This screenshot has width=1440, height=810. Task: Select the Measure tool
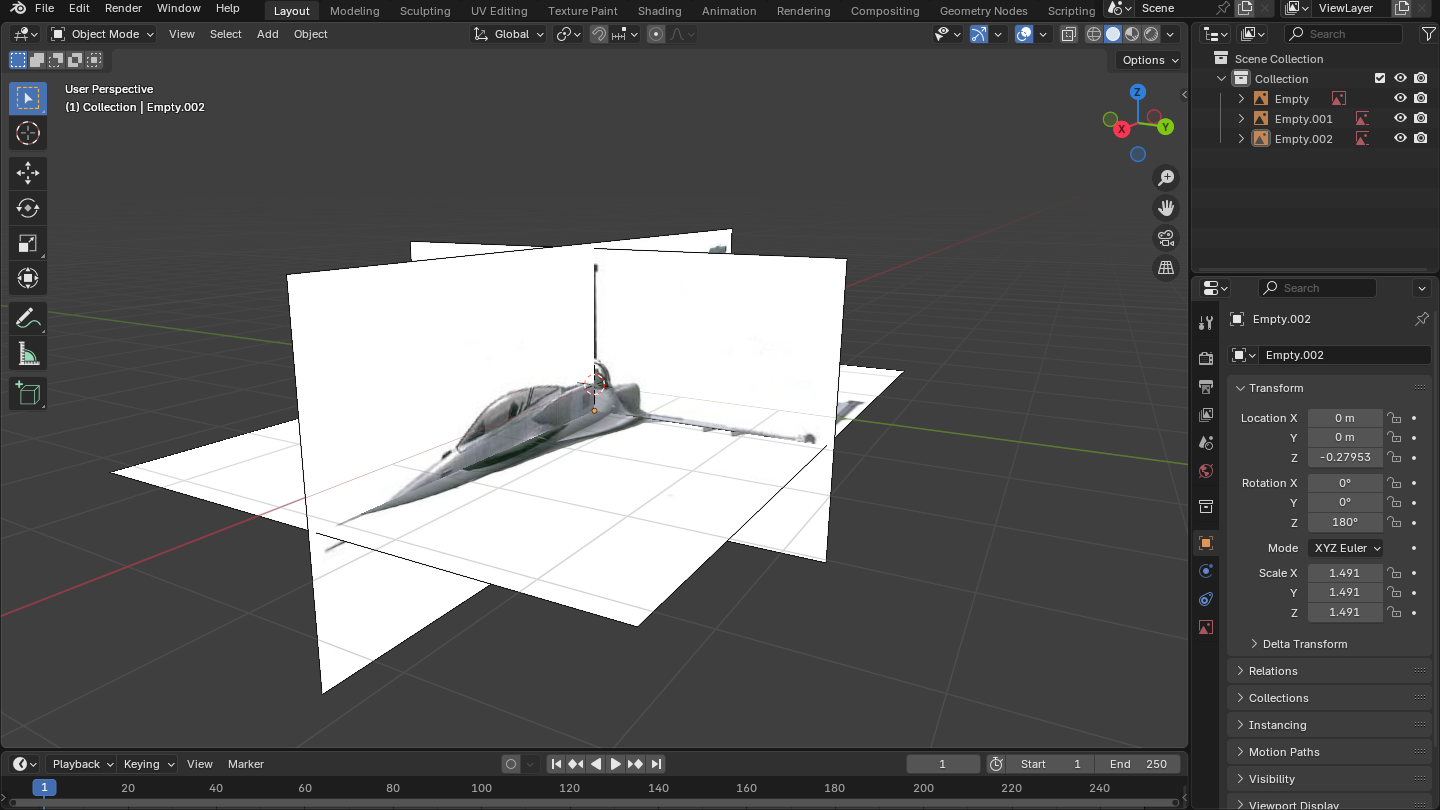click(x=28, y=354)
